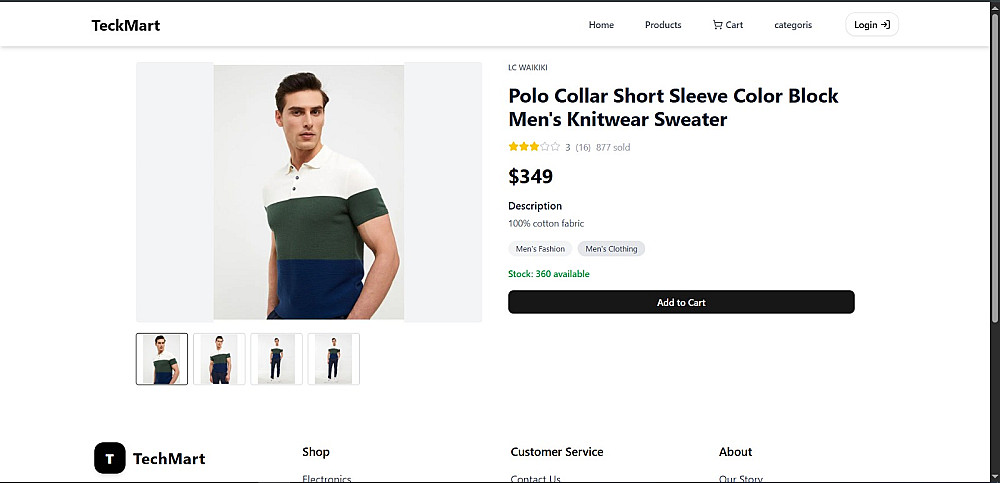Select second product thumbnail
Image resolution: width=1000 pixels, height=483 pixels.
[x=219, y=359]
